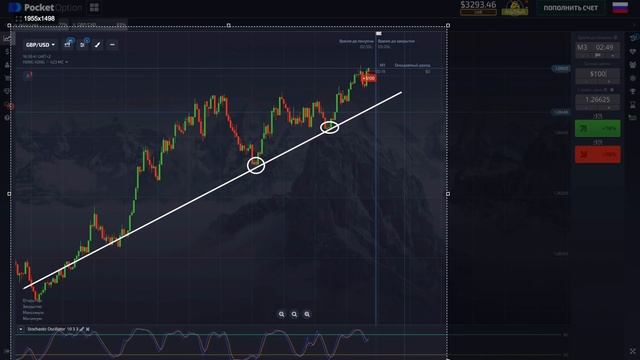Collapse the Stochastic Oscillator panel arrow
The height and width of the screenshot is (360, 640).
coord(21,329)
